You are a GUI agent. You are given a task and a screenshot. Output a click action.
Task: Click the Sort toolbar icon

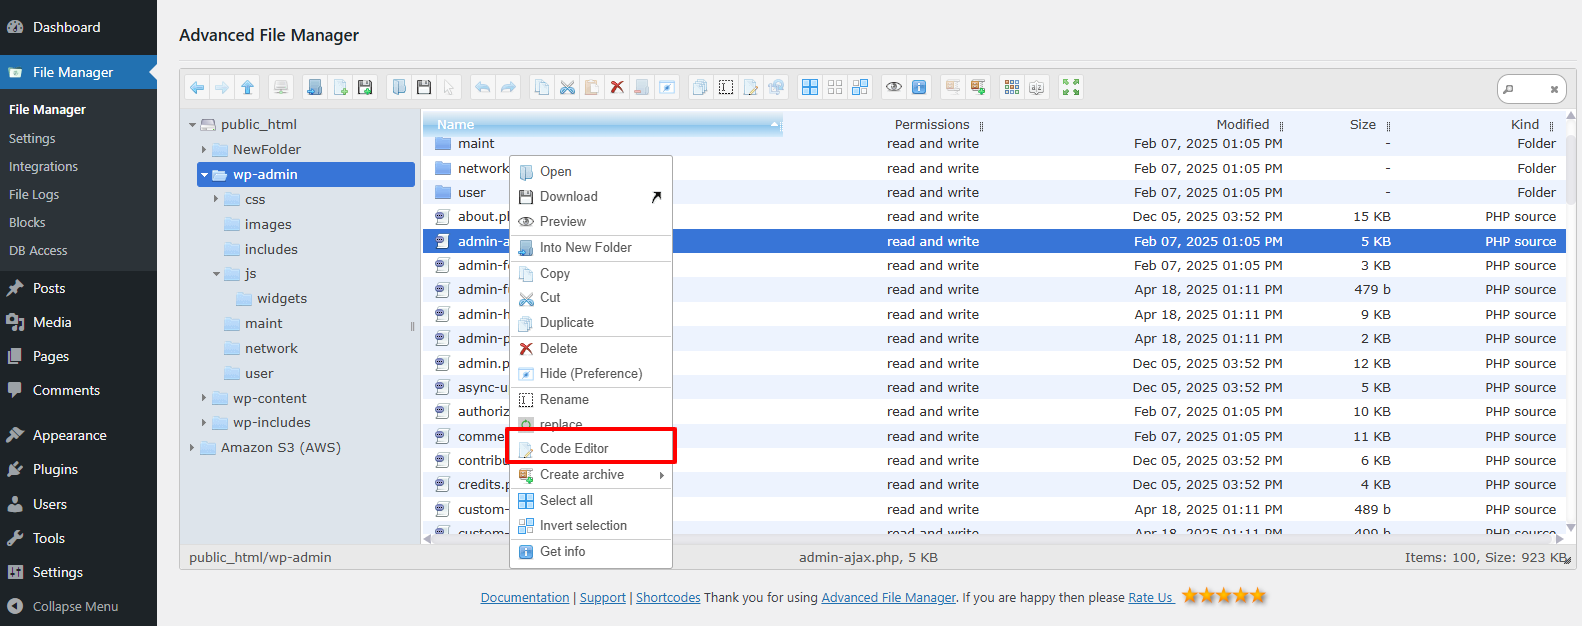point(1037,88)
